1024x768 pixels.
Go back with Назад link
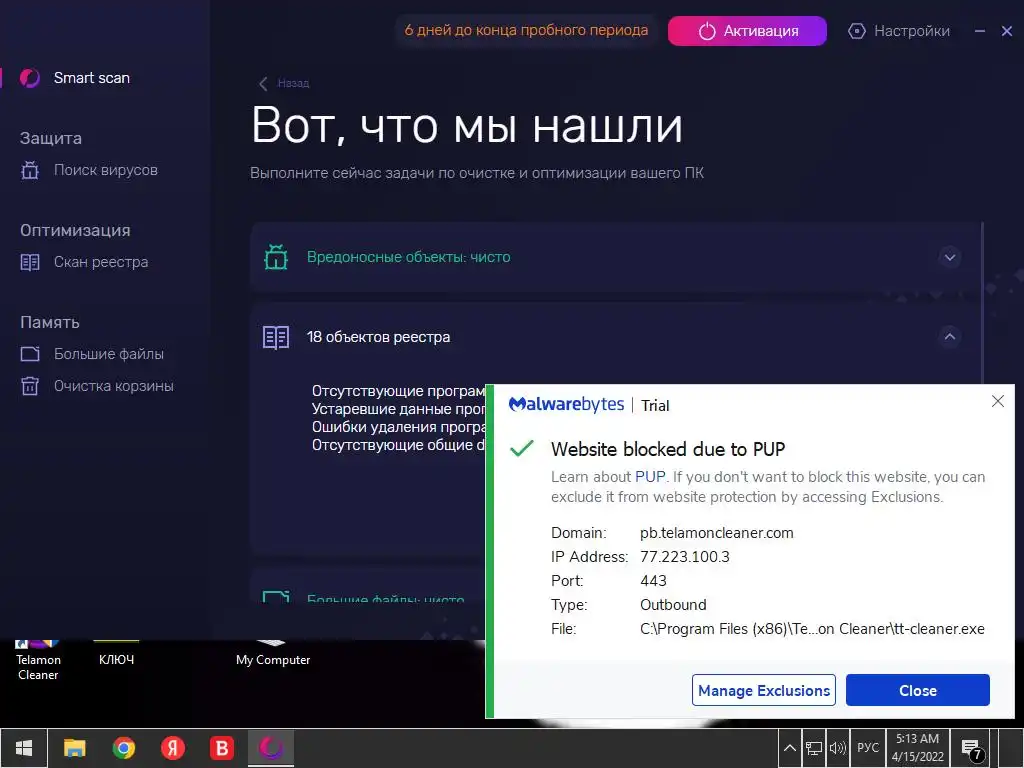coord(293,84)
